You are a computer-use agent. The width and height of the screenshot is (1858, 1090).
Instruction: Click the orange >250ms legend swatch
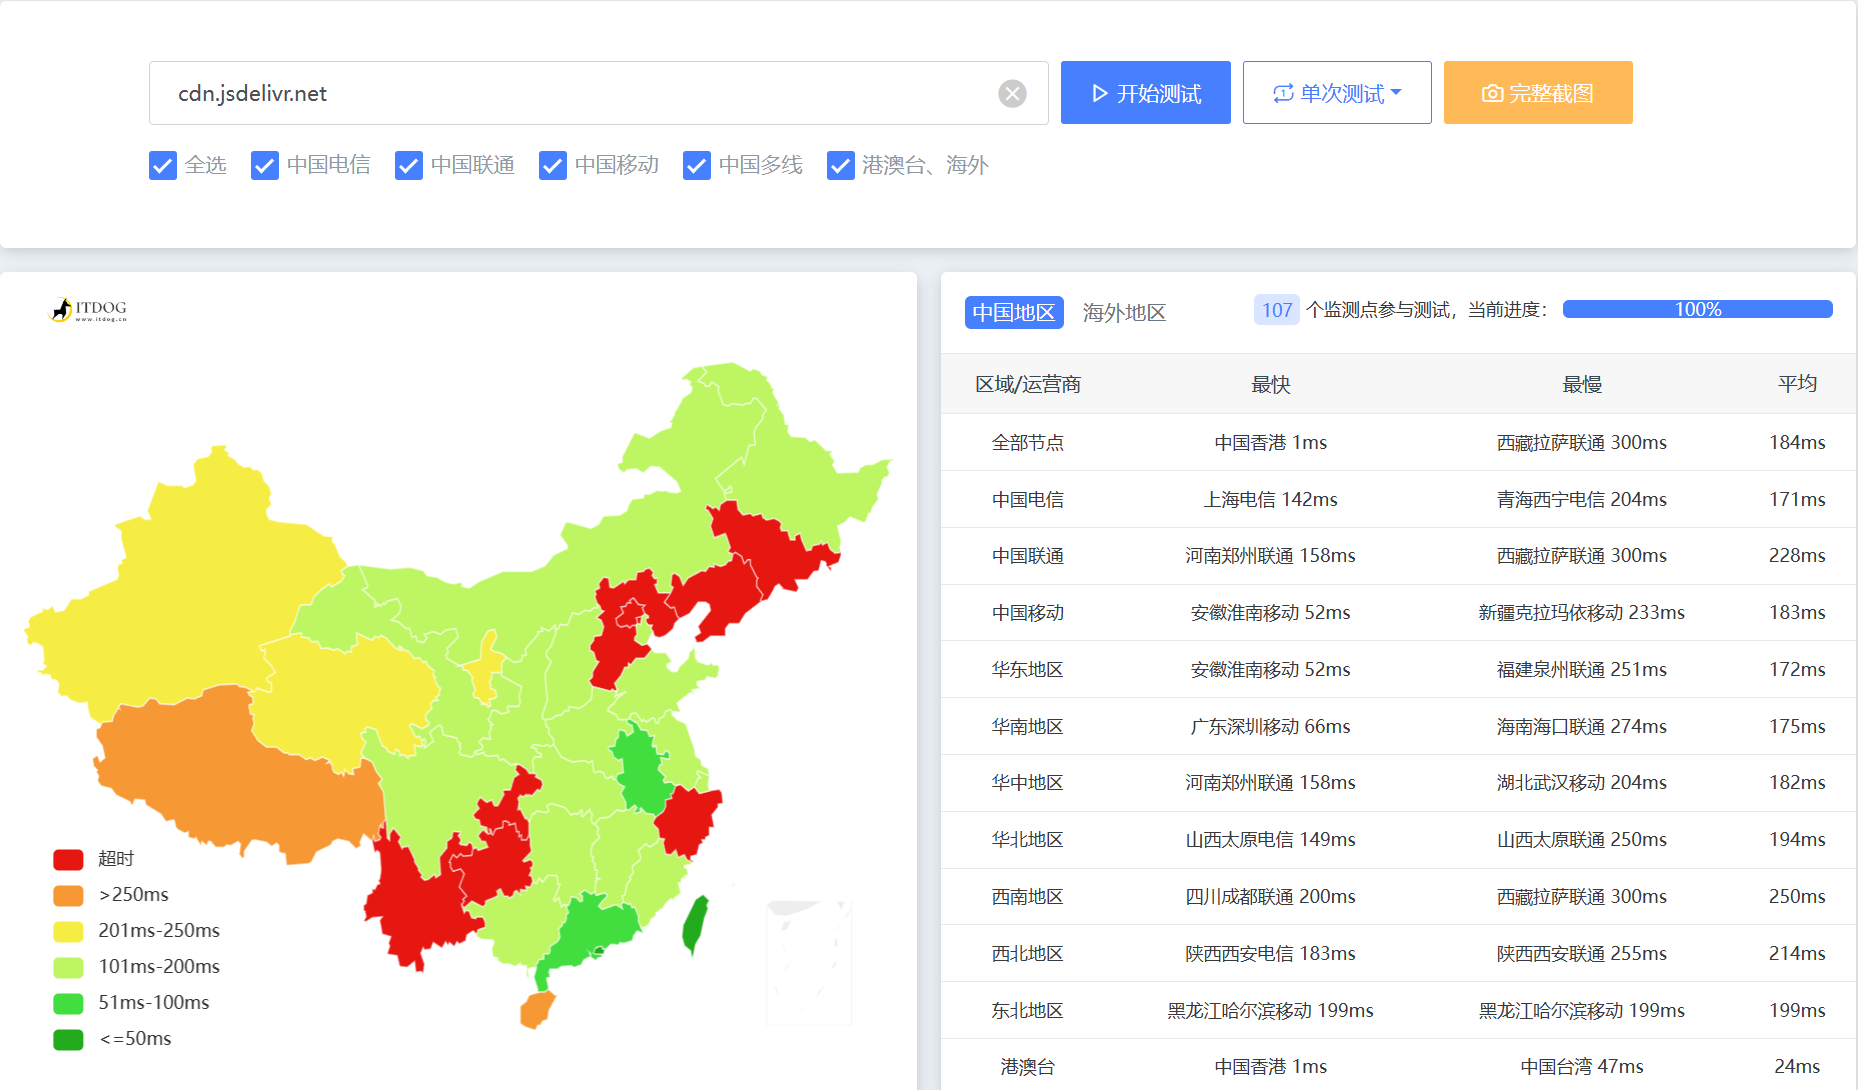pyautogui.click(x=68, y=895)
